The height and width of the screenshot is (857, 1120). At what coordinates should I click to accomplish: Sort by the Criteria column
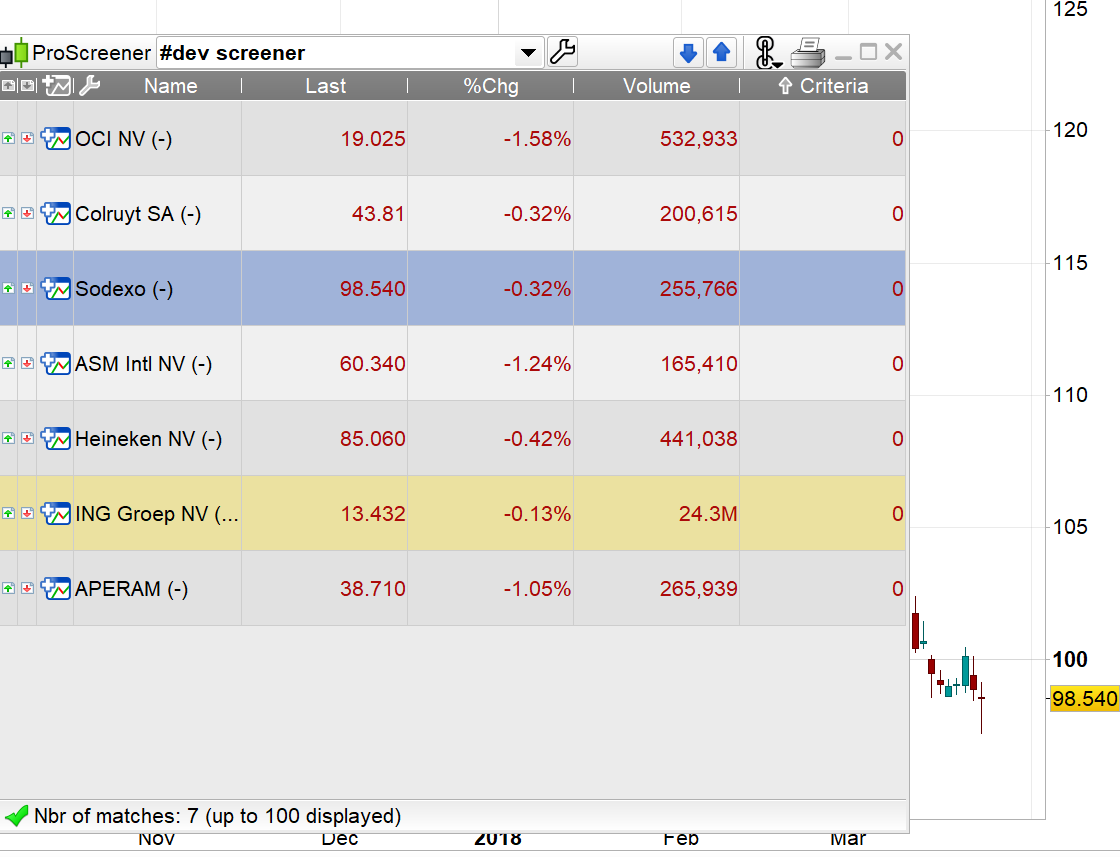pos(823,86)
